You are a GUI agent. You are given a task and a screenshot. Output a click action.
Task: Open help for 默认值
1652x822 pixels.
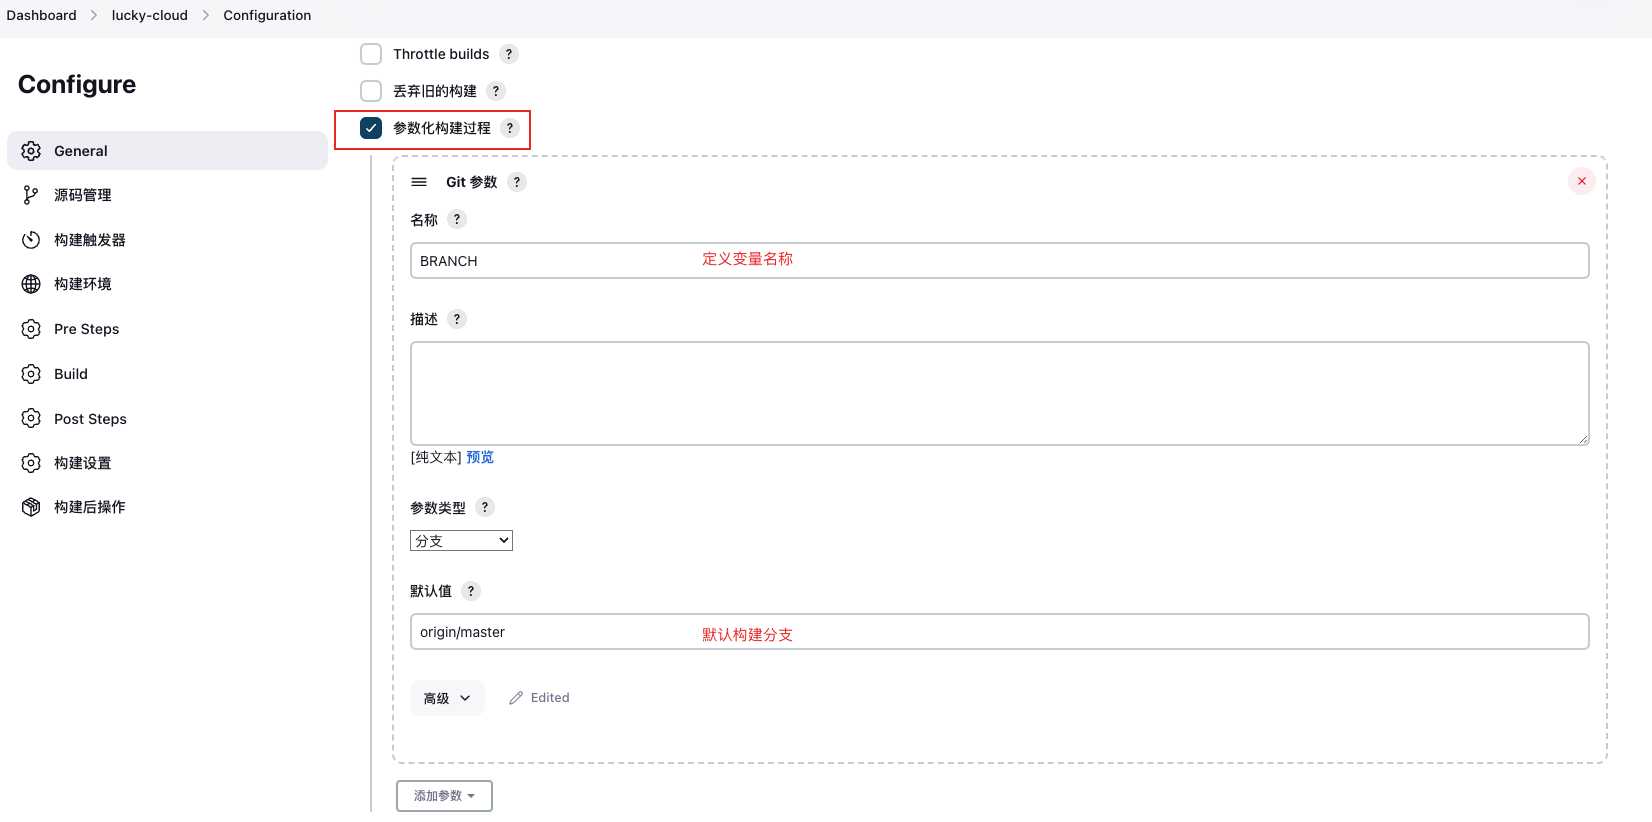click(x=471, y=591)
